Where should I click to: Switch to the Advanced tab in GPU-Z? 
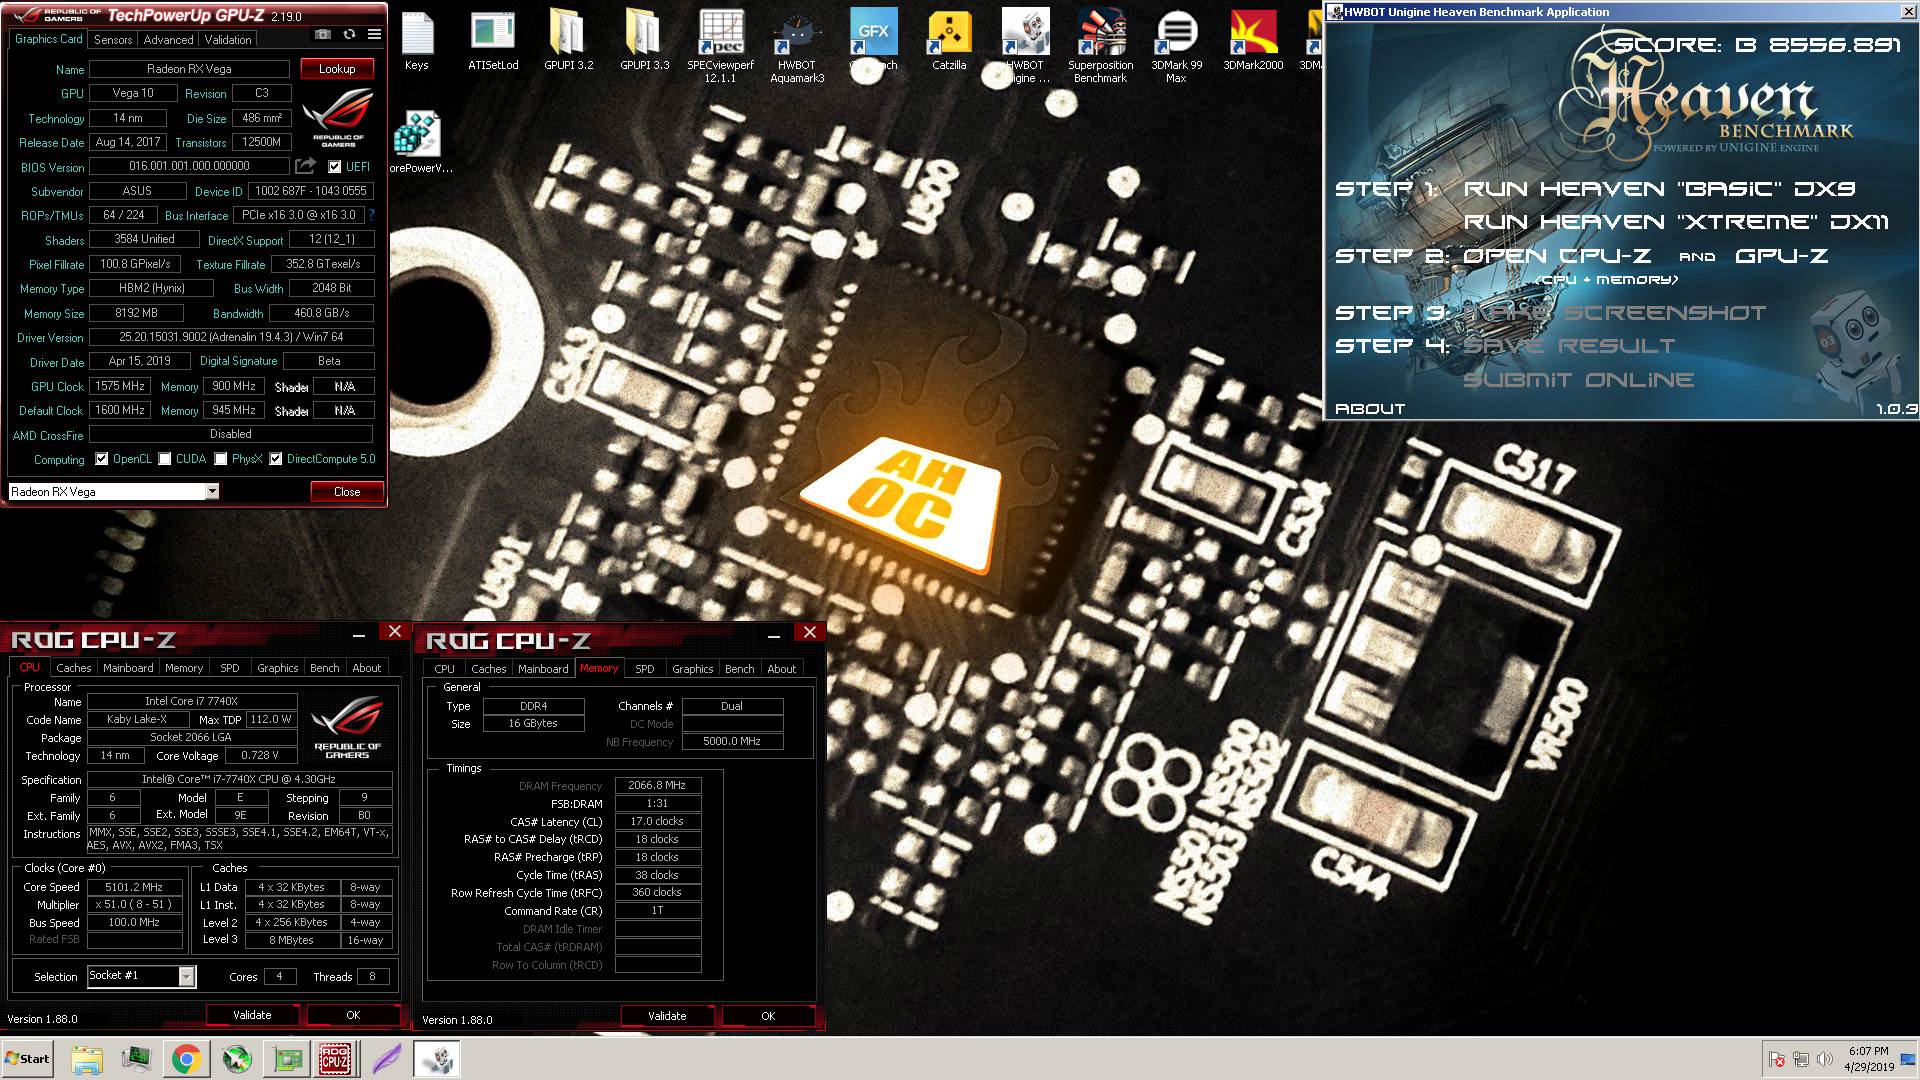[x=168, y=40]
